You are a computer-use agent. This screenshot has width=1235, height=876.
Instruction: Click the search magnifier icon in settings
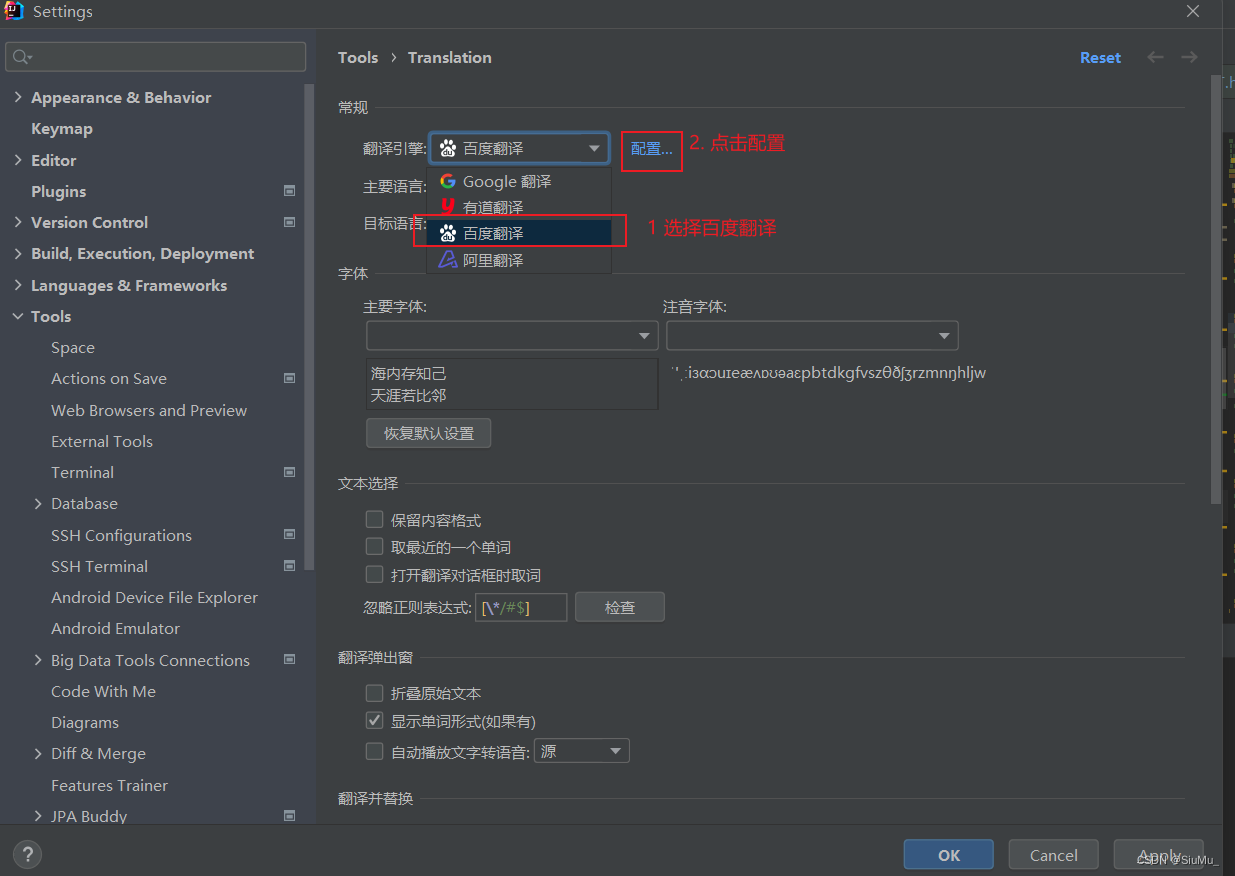point(21,57)
